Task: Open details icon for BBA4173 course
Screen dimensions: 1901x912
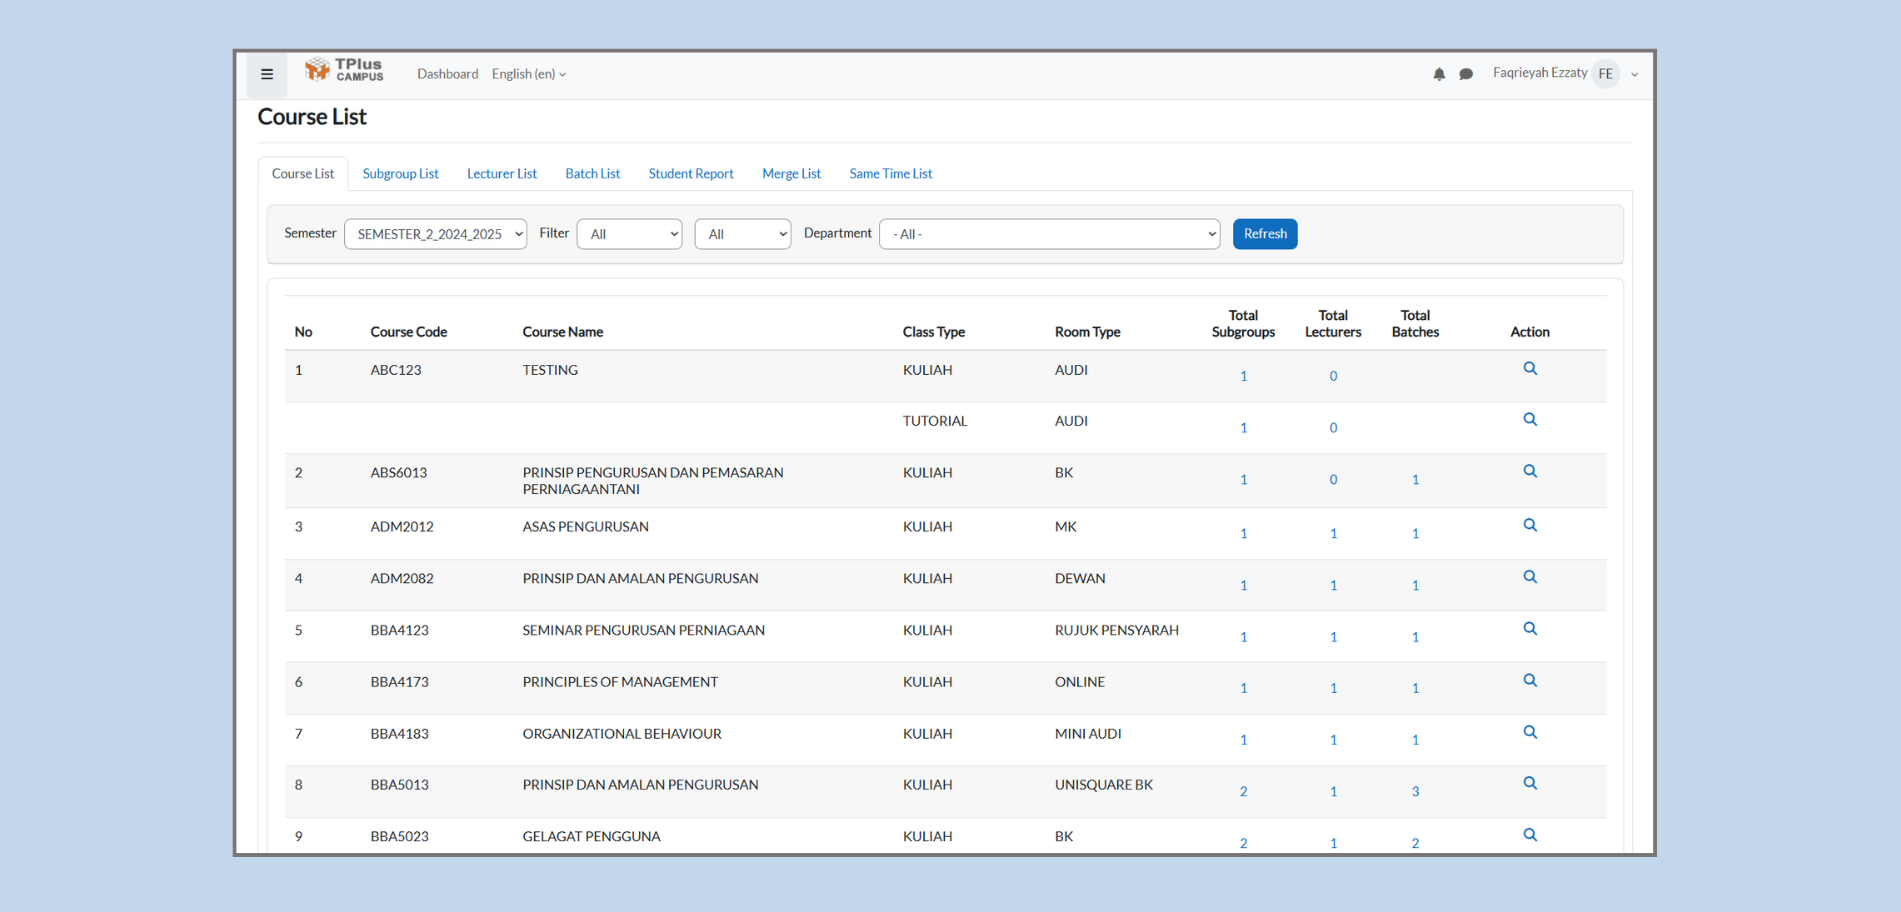Action: tap(1530, 681)
